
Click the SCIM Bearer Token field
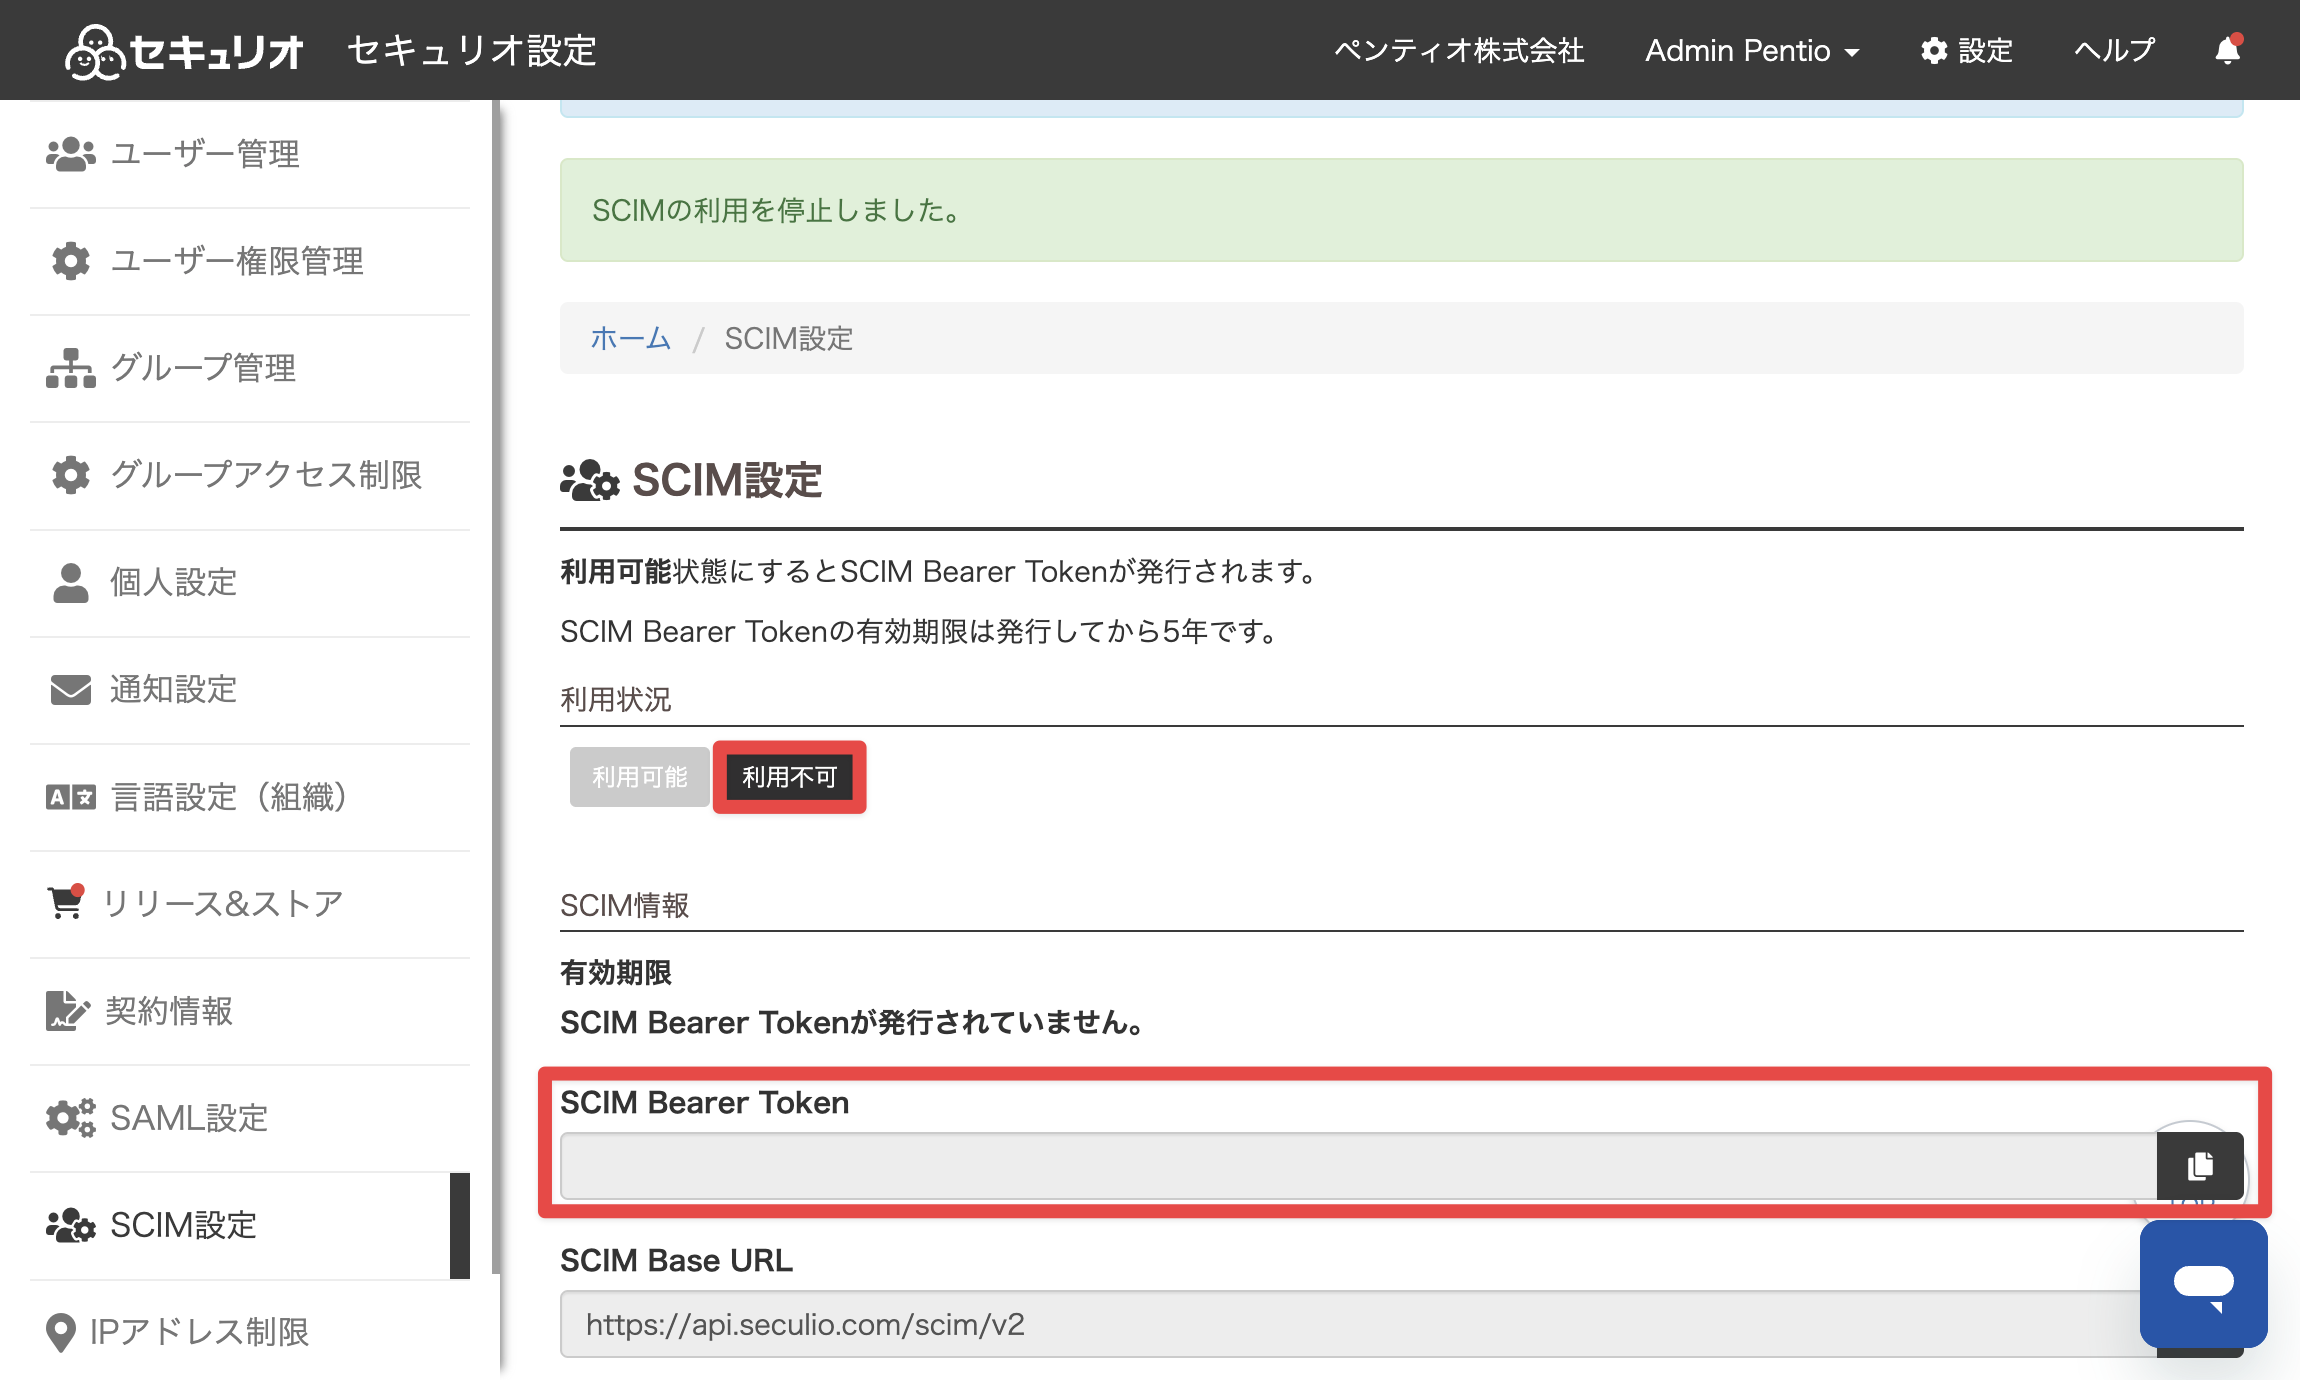[1358, 1166]
